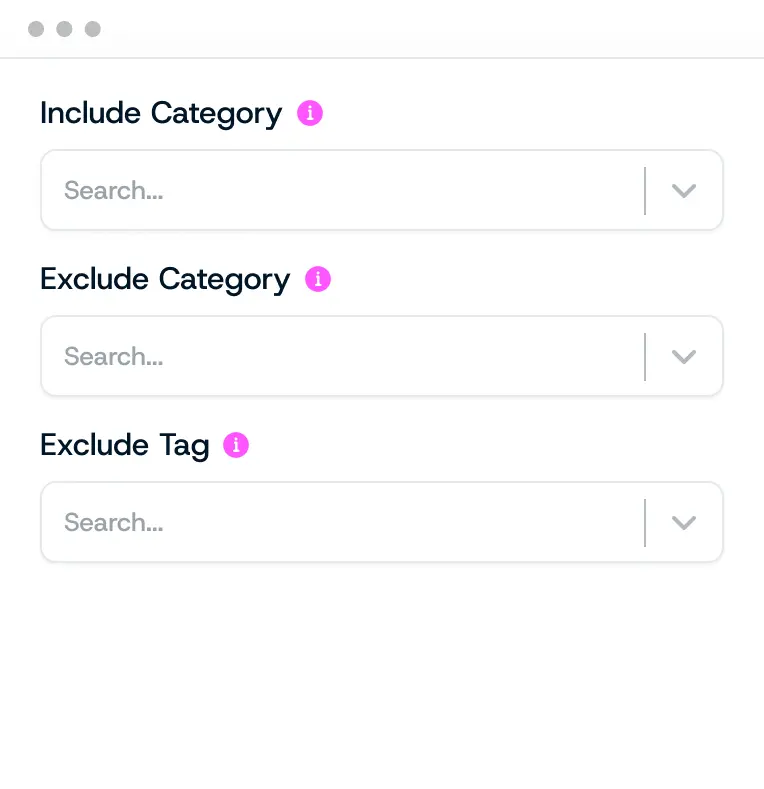Select the Exclude Tag search field

340,523
